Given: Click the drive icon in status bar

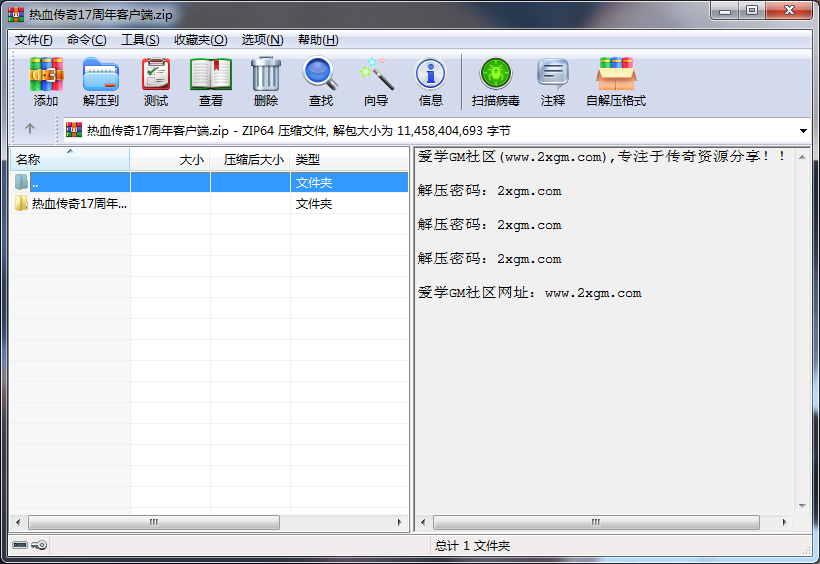Looking at the screenshot, I should (x=20, y=545).
